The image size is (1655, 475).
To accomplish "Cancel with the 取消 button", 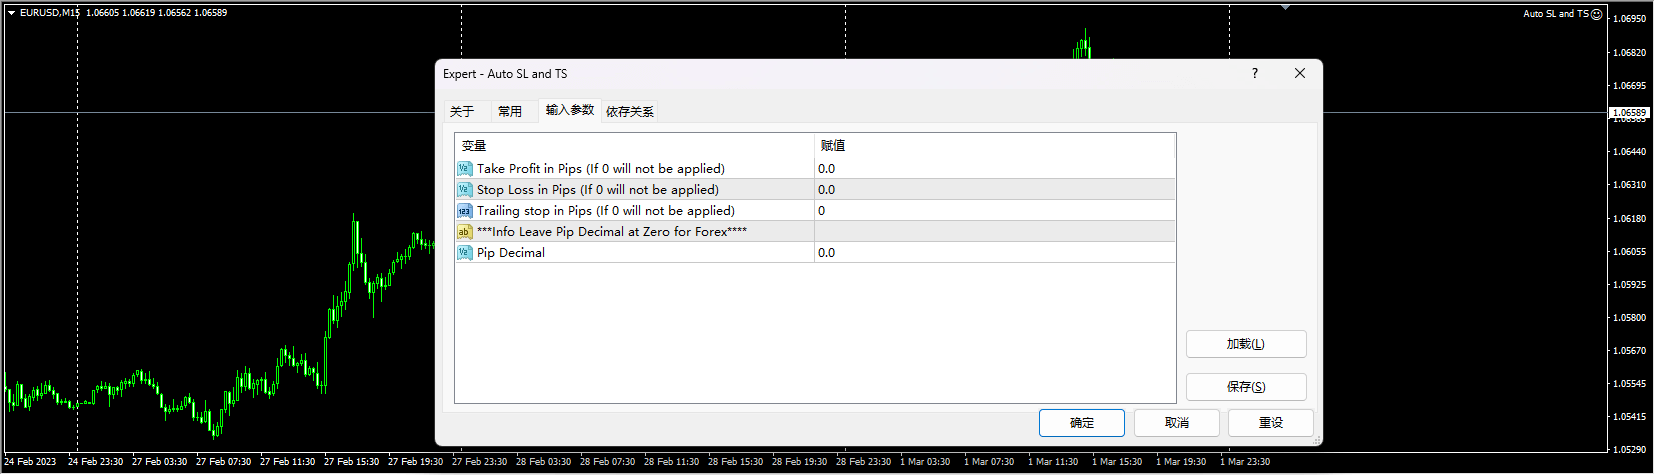I will click(1177, 423).
